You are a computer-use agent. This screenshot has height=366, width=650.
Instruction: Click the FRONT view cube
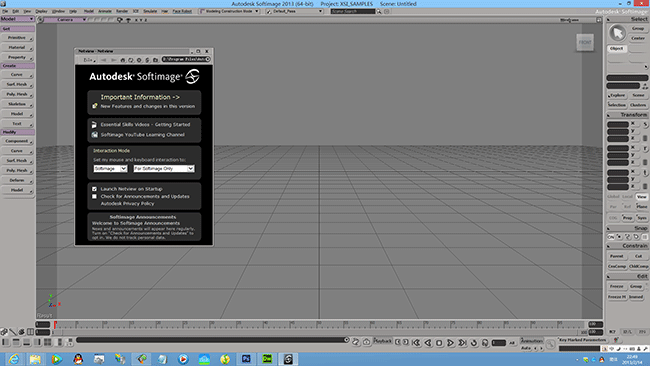tap(585, 42)
